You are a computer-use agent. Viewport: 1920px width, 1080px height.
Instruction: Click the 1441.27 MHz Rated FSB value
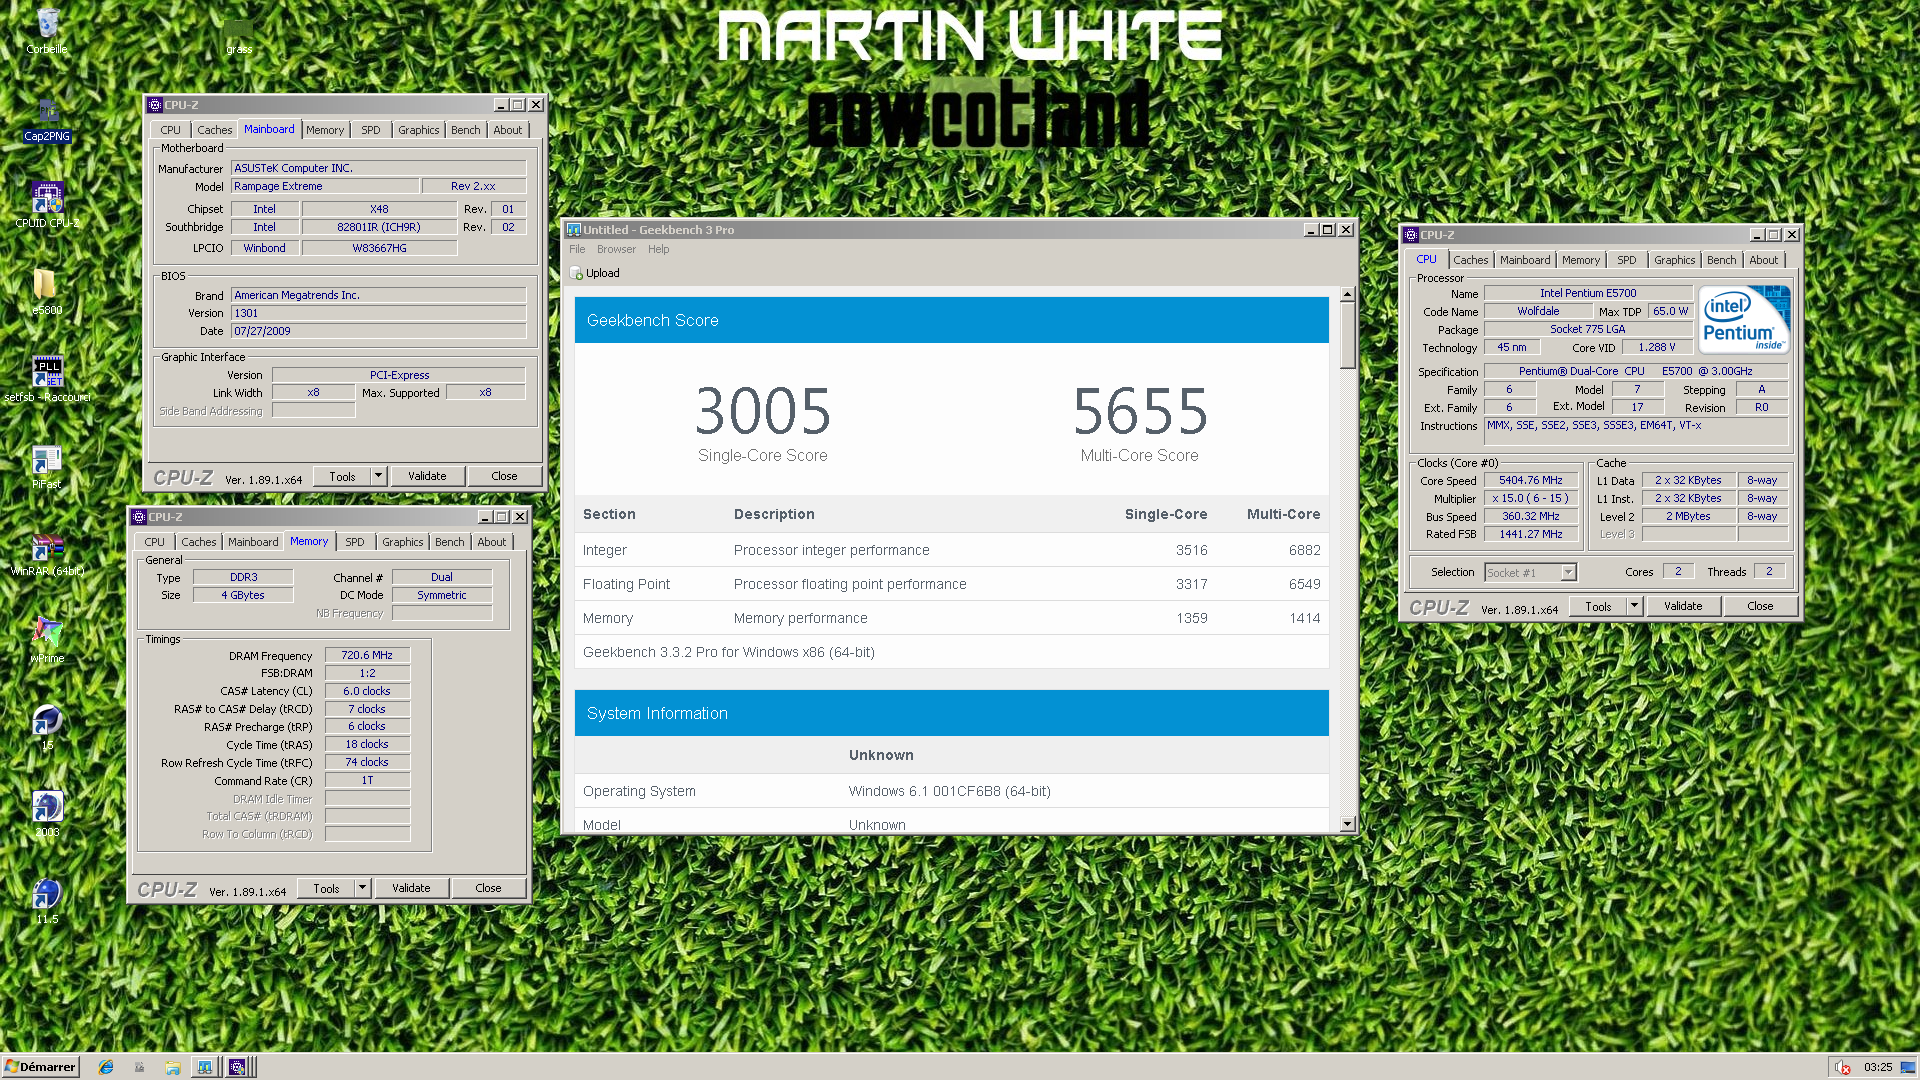pyautogui.click(x=1531, y=534)
